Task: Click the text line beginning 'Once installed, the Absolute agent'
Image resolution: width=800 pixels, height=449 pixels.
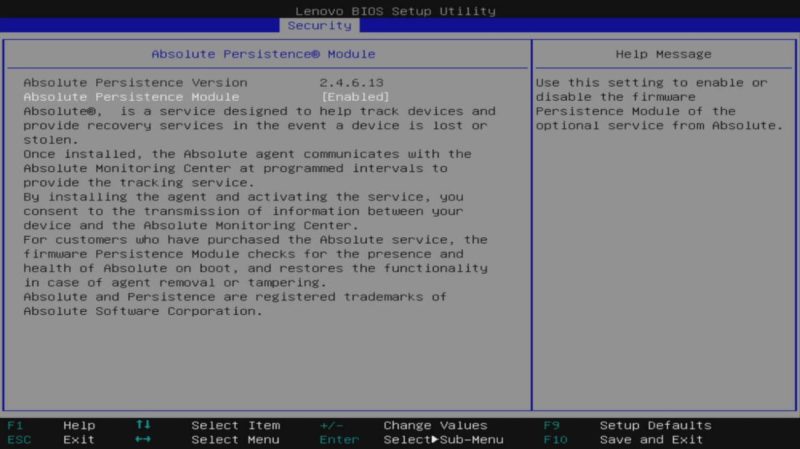Action: coord(247,154)
